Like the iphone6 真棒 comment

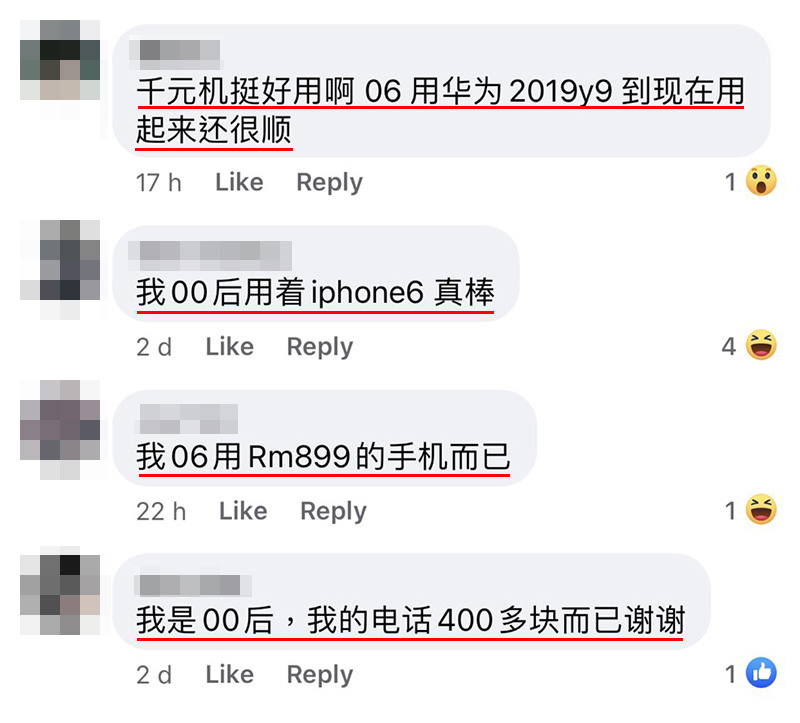[x=230, y=346]
